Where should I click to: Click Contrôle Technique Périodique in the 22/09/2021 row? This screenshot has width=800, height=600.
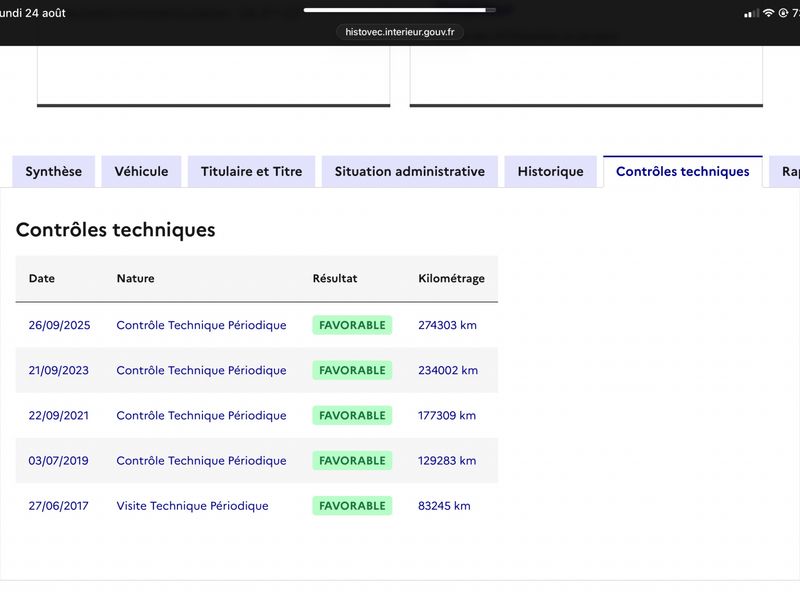201,415
